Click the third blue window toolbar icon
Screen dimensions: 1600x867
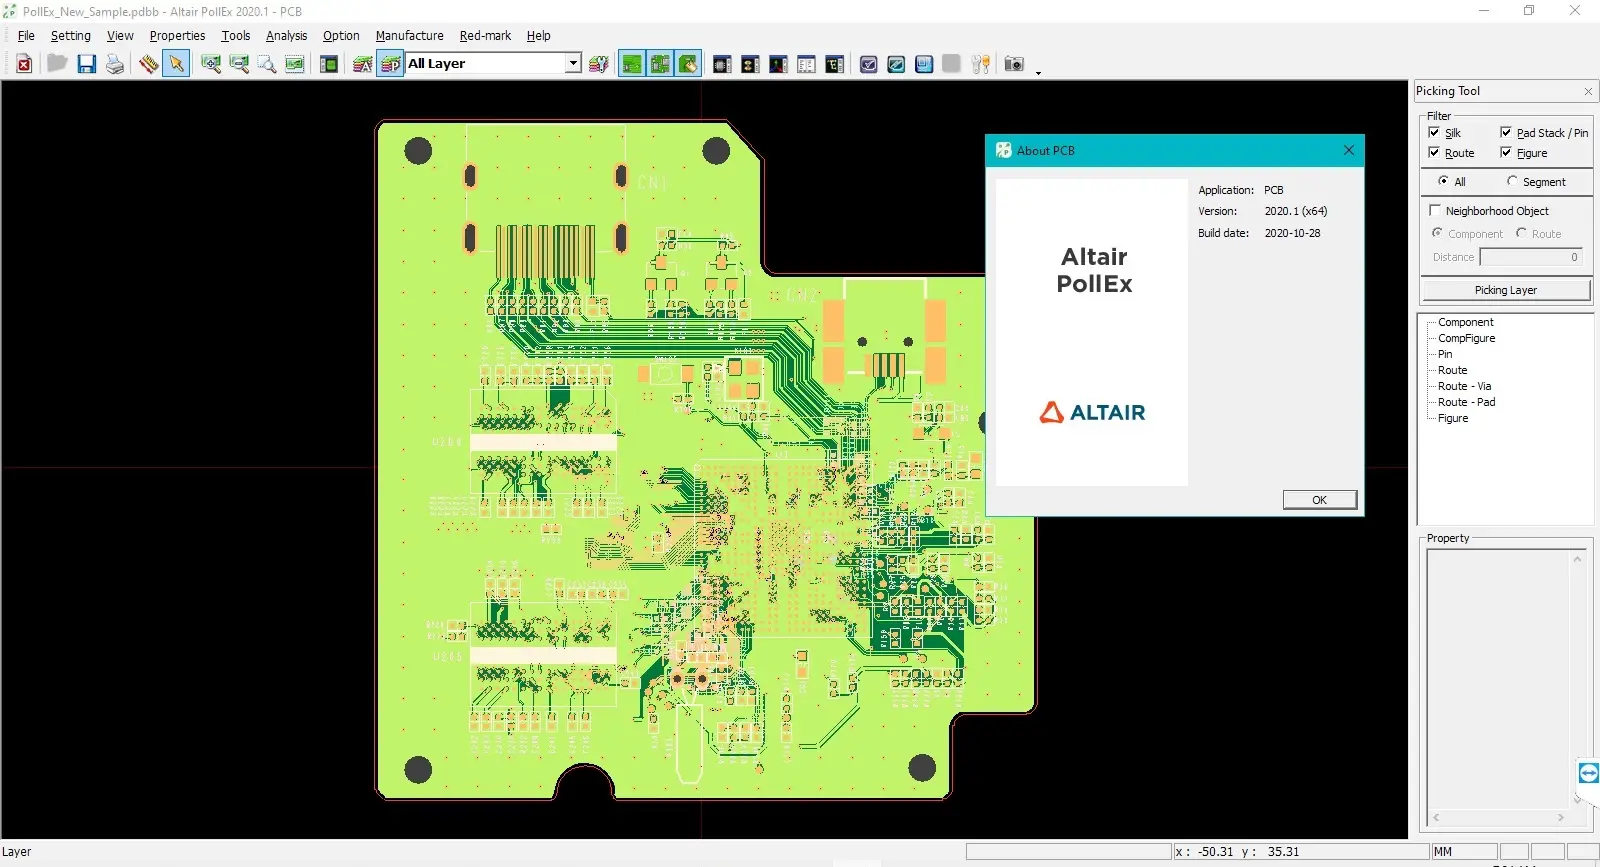[x=924, y=64]
